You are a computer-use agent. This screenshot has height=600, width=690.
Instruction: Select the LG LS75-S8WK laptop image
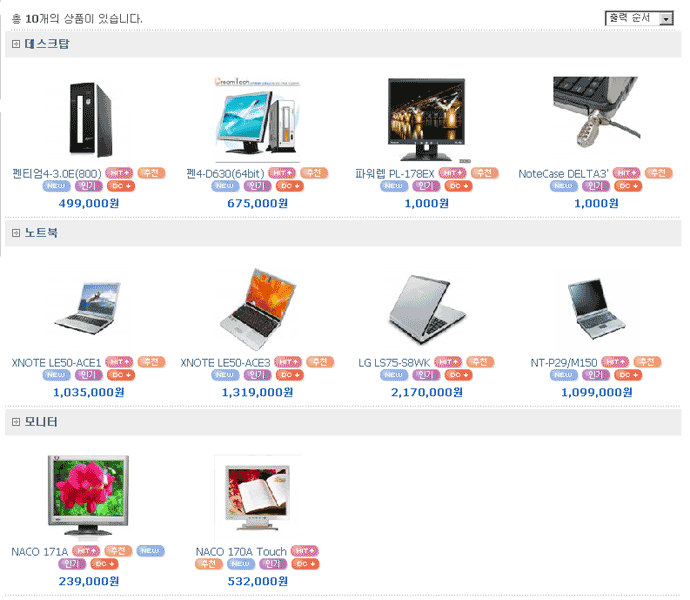(x=426, y=309)
